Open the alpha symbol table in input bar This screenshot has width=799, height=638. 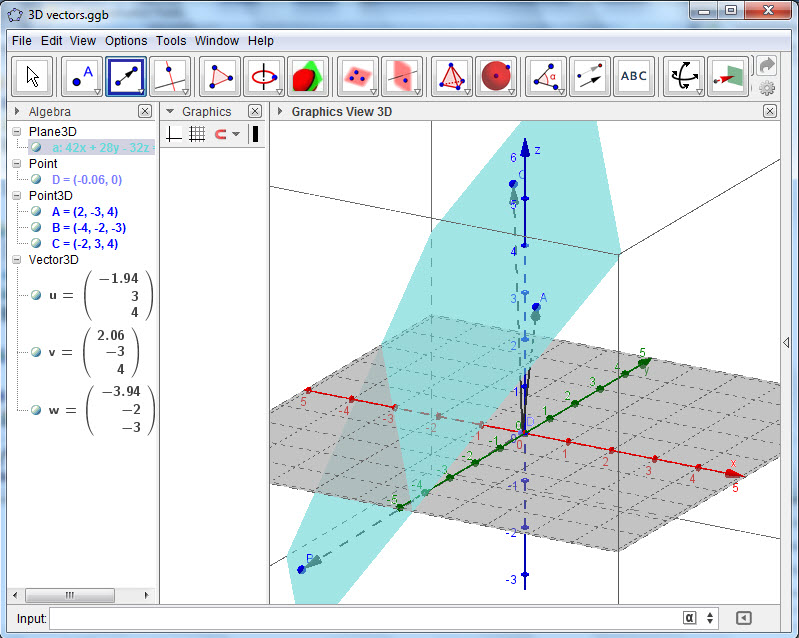[x=689, y=618]
